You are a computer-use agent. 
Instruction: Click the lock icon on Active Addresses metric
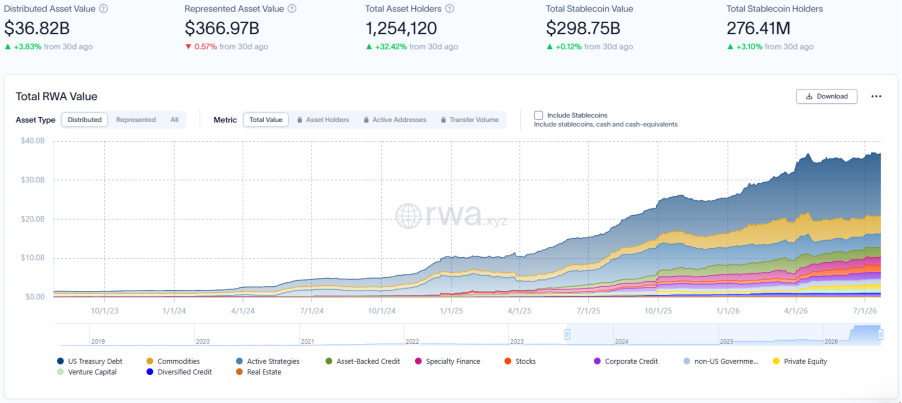pos(366,120)
